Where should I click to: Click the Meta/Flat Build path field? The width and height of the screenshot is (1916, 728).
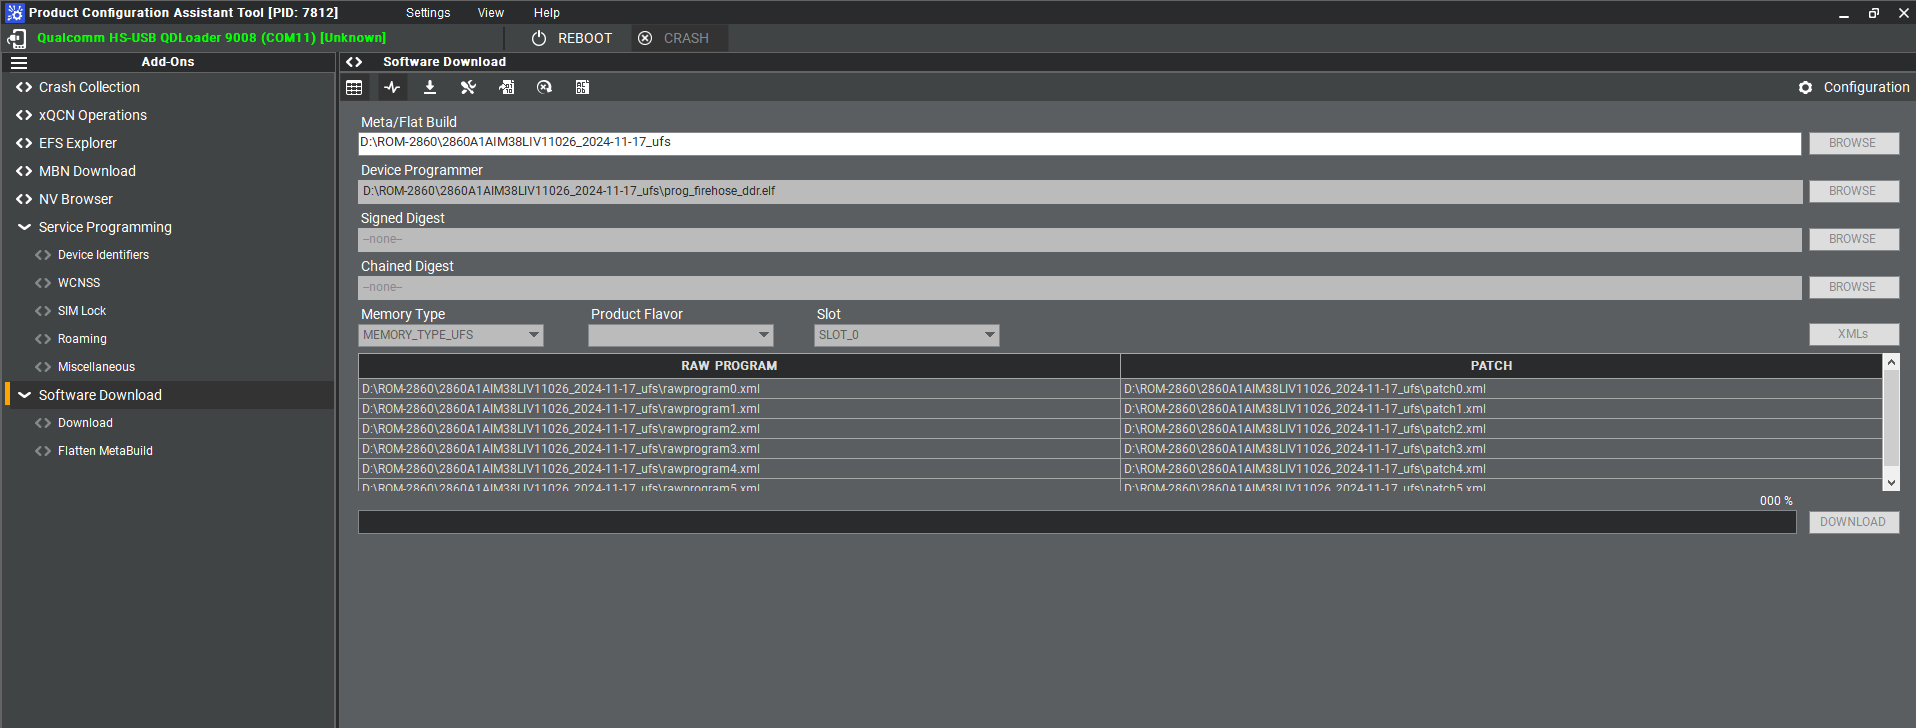1078,143
